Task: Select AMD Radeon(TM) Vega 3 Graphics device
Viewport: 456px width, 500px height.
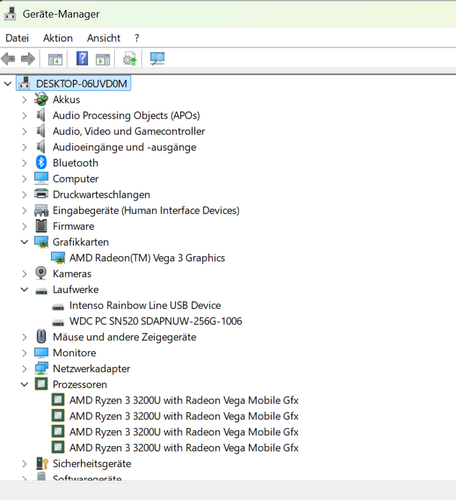Action: 147,258
